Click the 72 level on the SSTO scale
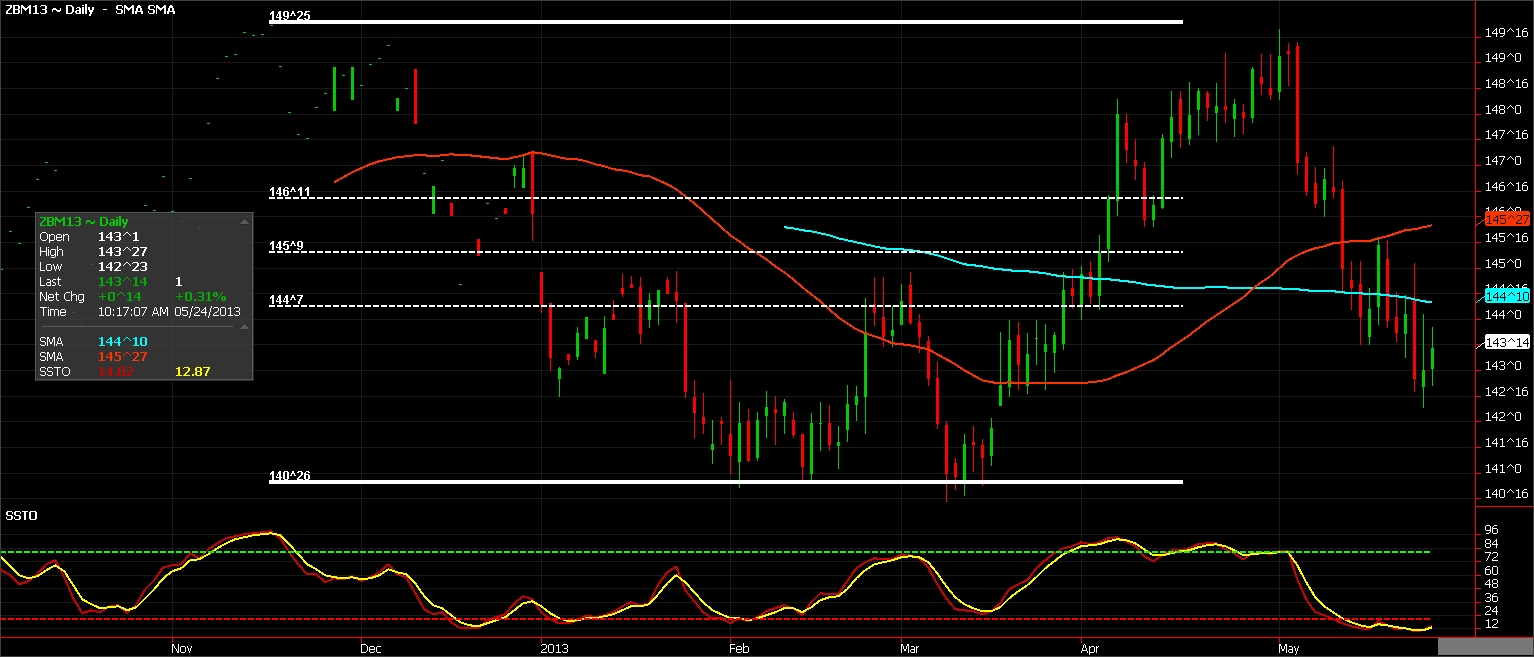The image size is (1534, 657). (1492, 556)
